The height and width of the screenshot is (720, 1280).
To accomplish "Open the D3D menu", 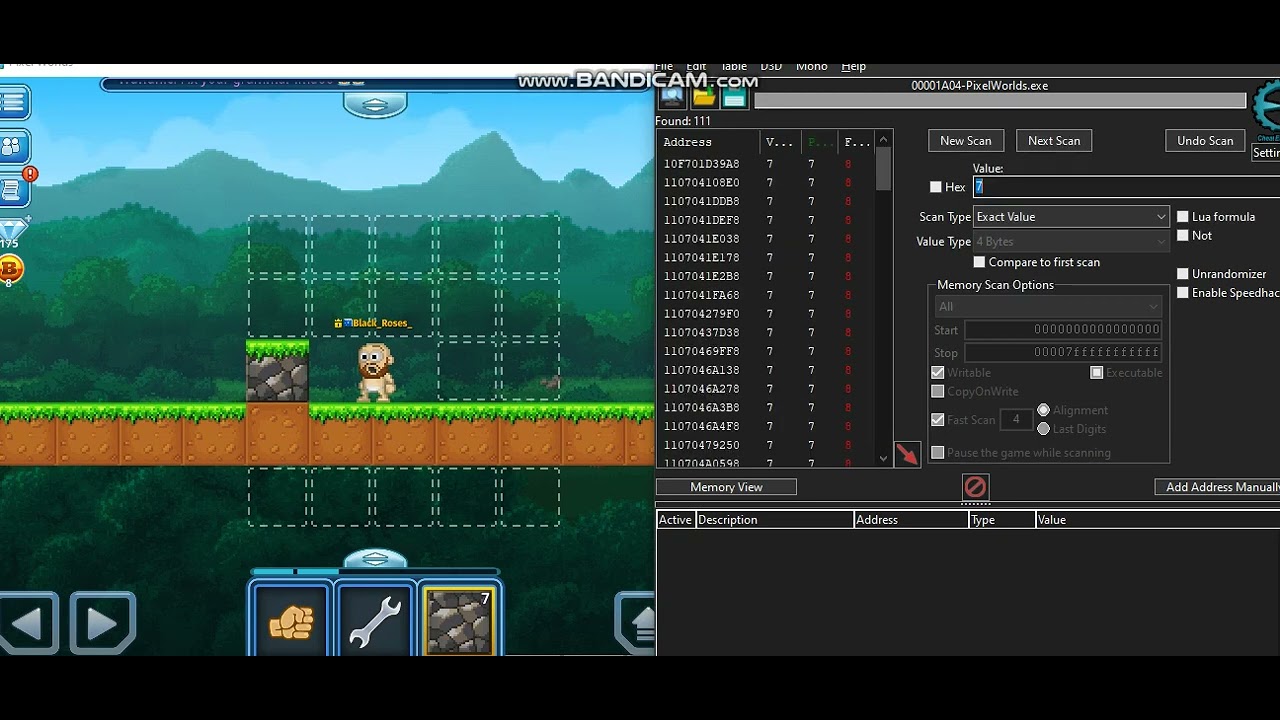I will tap(771, 66).
